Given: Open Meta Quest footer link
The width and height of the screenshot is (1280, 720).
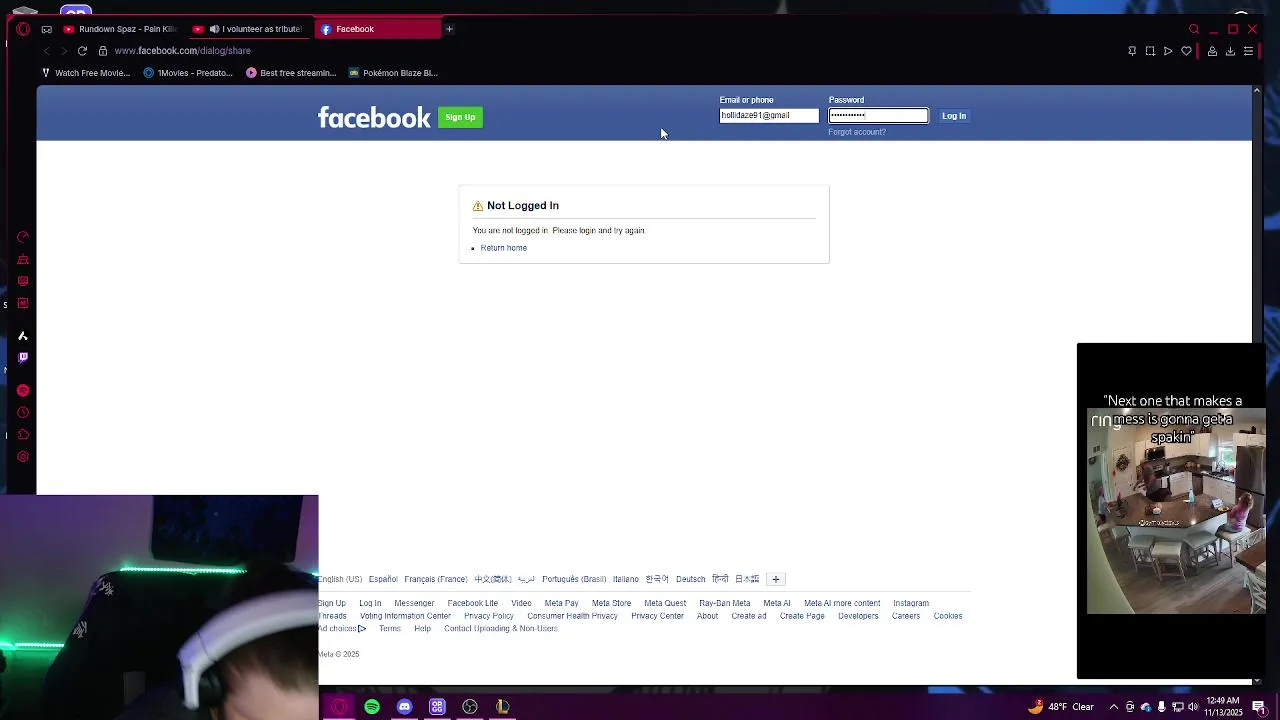Looking at the screenshot, I should tap(665, 603).
